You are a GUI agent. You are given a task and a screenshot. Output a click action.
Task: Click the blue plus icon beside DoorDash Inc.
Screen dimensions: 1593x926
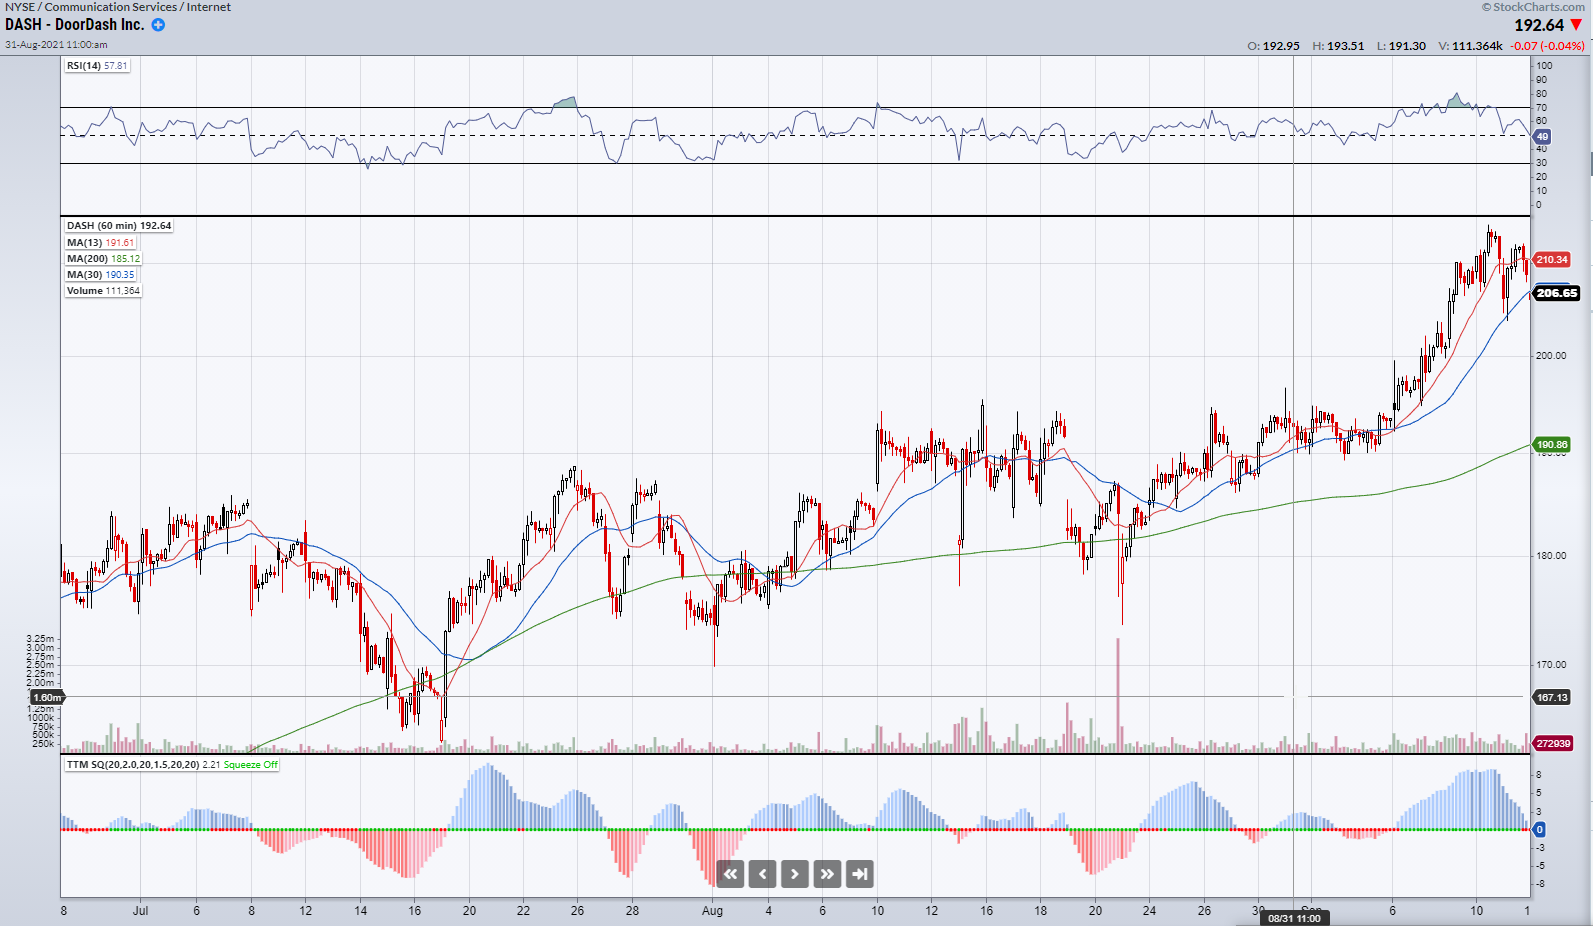[158, 25]
